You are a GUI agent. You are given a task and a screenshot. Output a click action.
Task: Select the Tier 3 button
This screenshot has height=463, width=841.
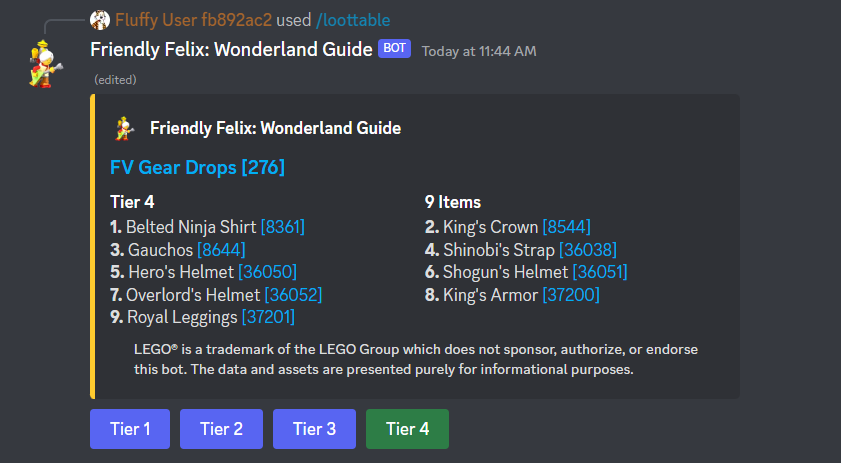pos(314,429)
